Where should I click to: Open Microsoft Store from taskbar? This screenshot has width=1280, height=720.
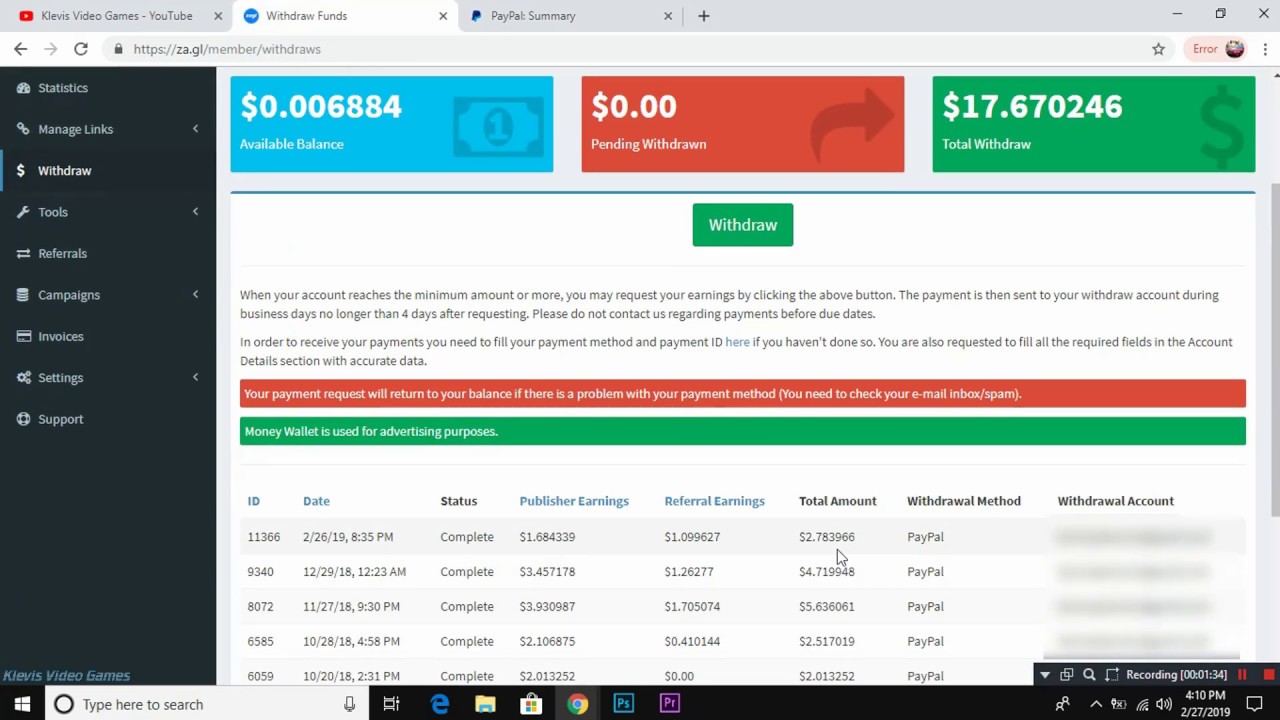pos(531,704)
